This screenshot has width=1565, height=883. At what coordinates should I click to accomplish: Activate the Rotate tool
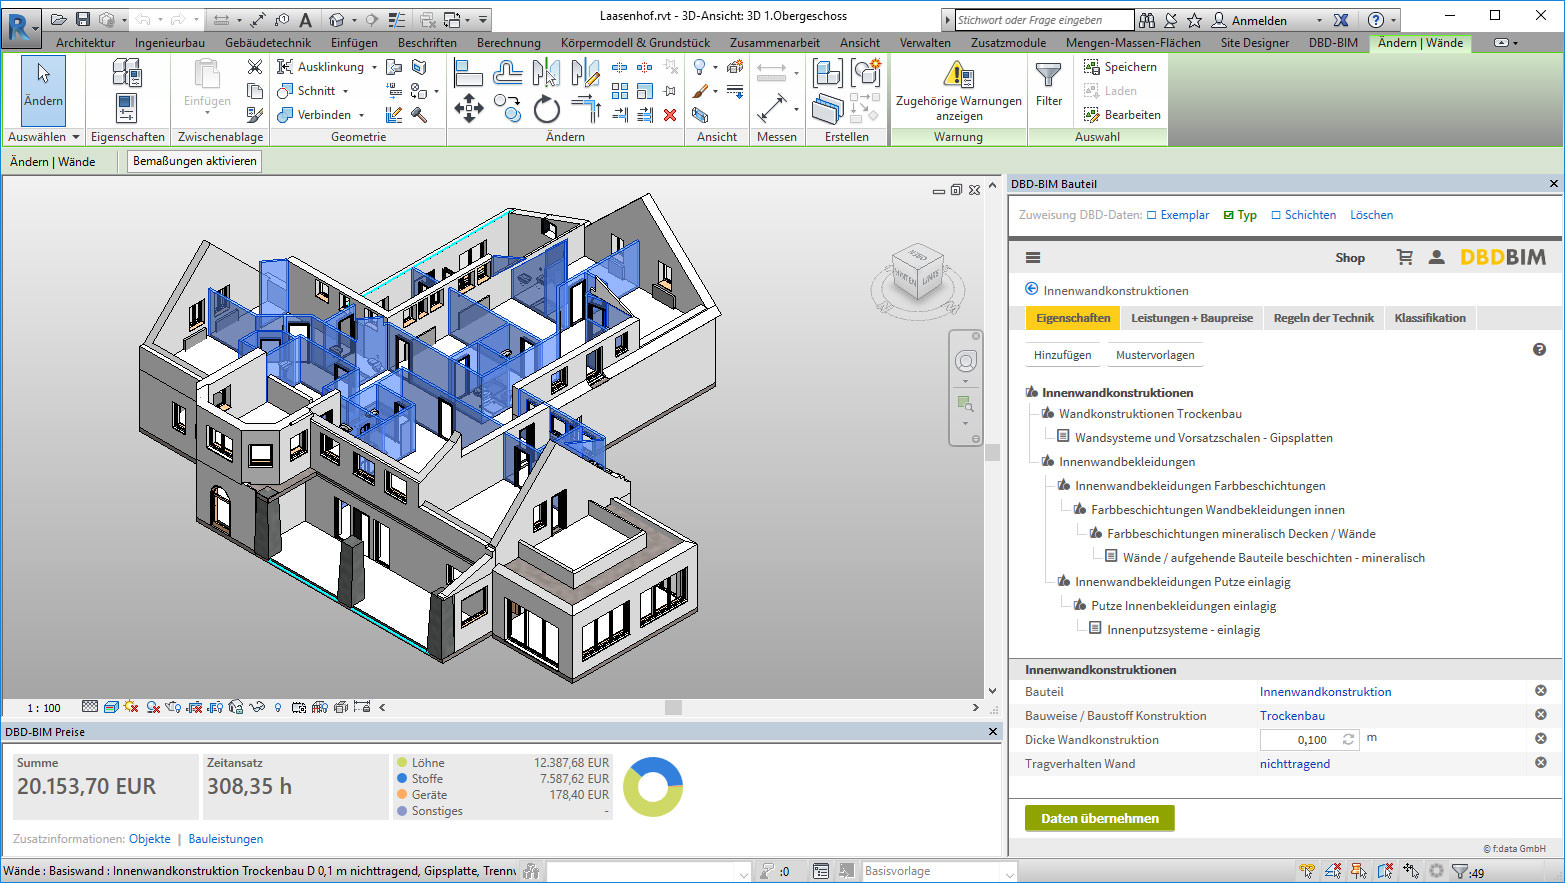coord(546,108)
